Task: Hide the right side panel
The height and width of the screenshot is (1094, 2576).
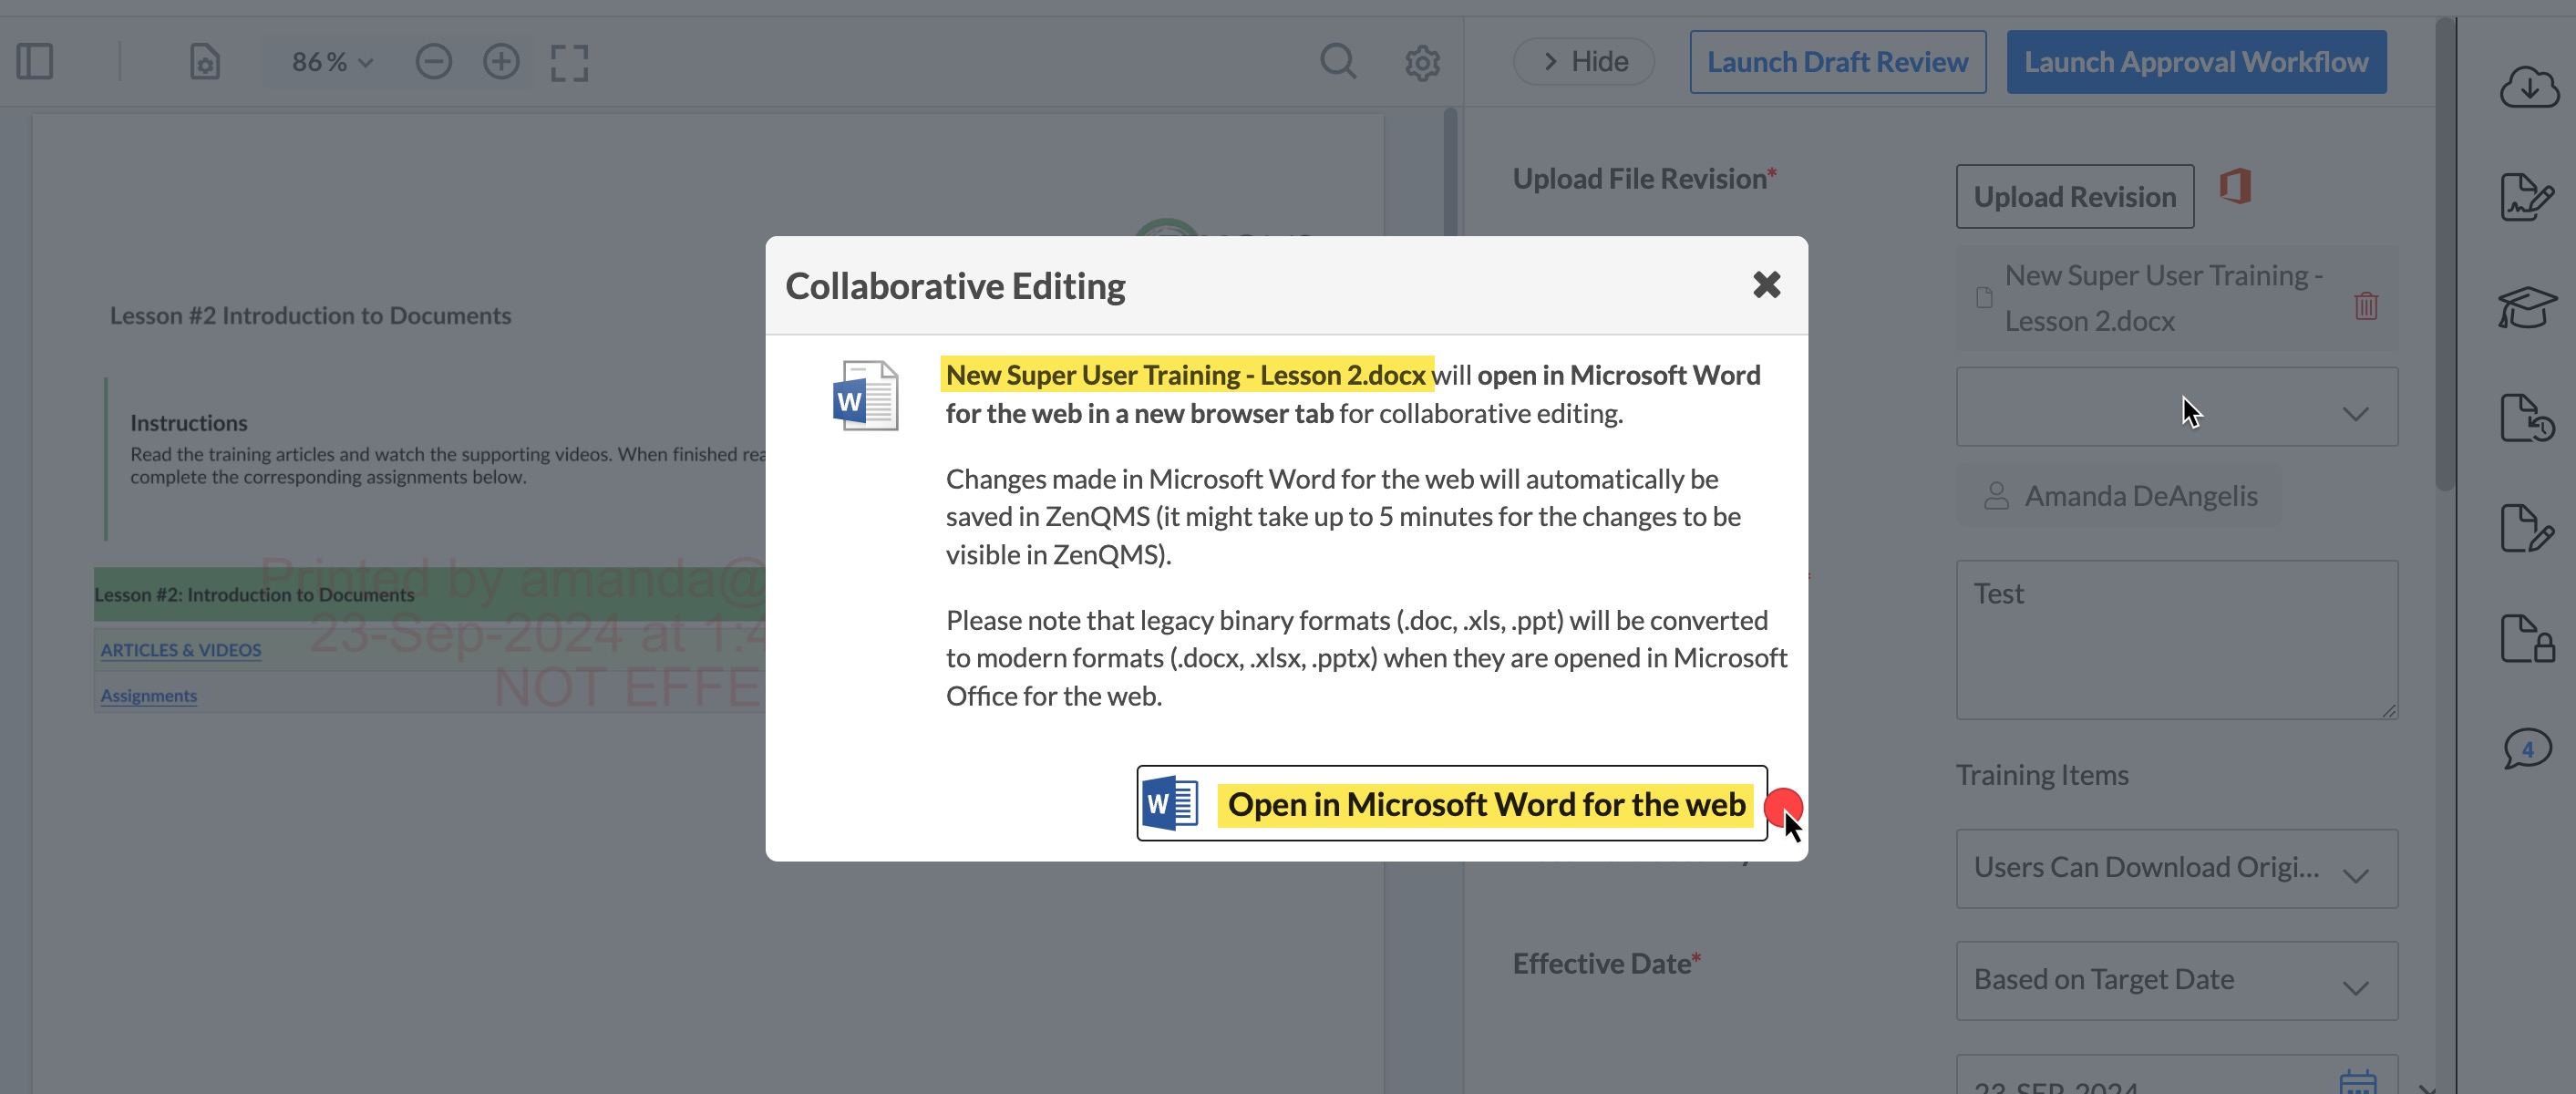Action: pos(1584,62)
